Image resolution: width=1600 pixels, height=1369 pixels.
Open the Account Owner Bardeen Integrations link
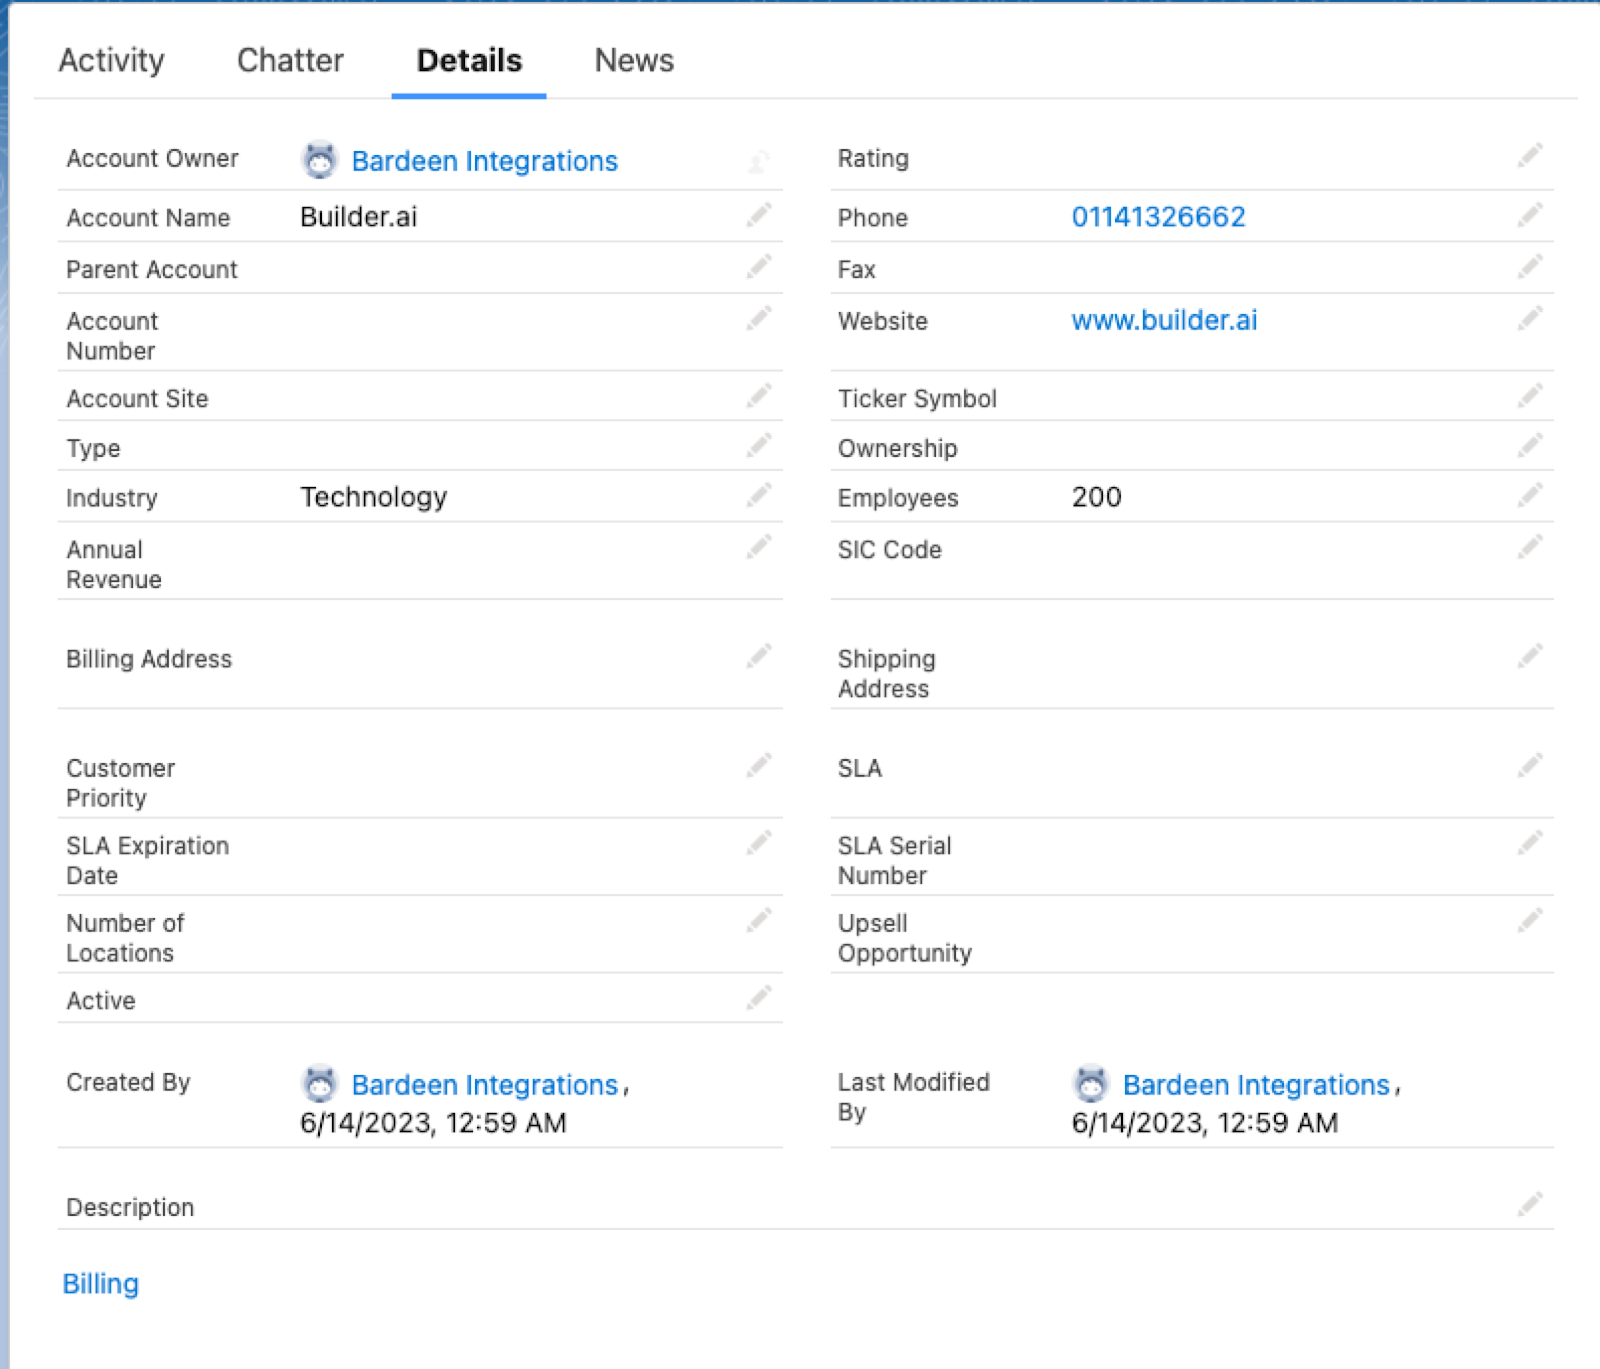pyautogui.click(x=484, y=161)
